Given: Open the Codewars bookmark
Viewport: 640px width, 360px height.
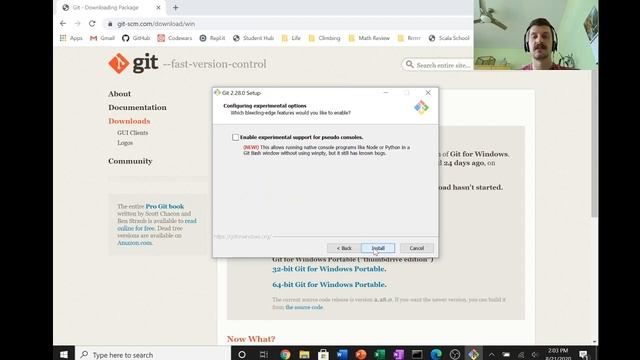Looking at the screenshot, I should click(175, 38).
